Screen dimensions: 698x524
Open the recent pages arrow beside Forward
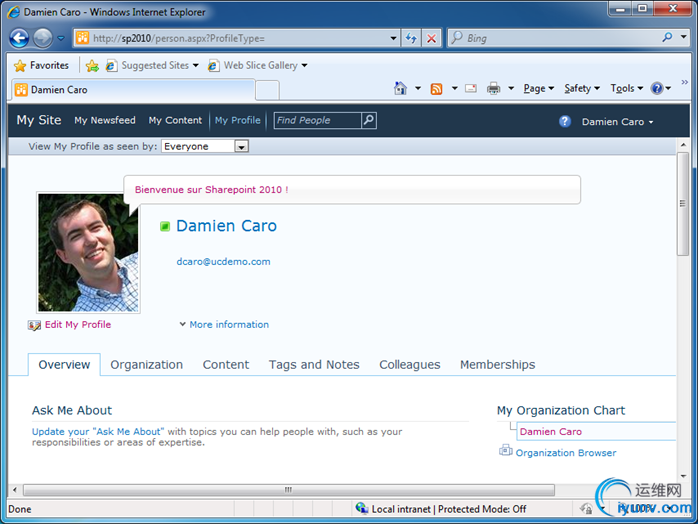coord(61,38)
